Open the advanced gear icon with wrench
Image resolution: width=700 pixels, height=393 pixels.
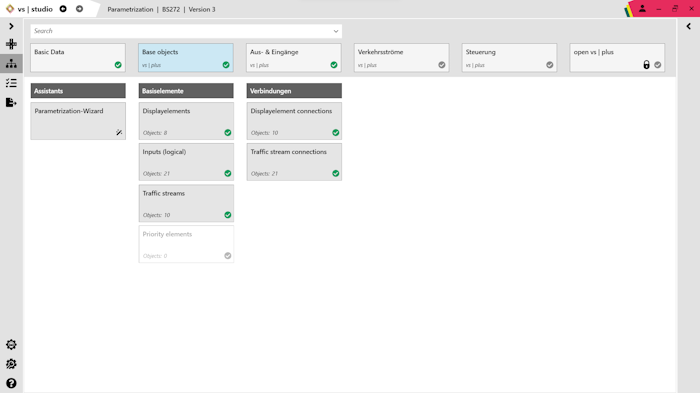pos(11,364)
